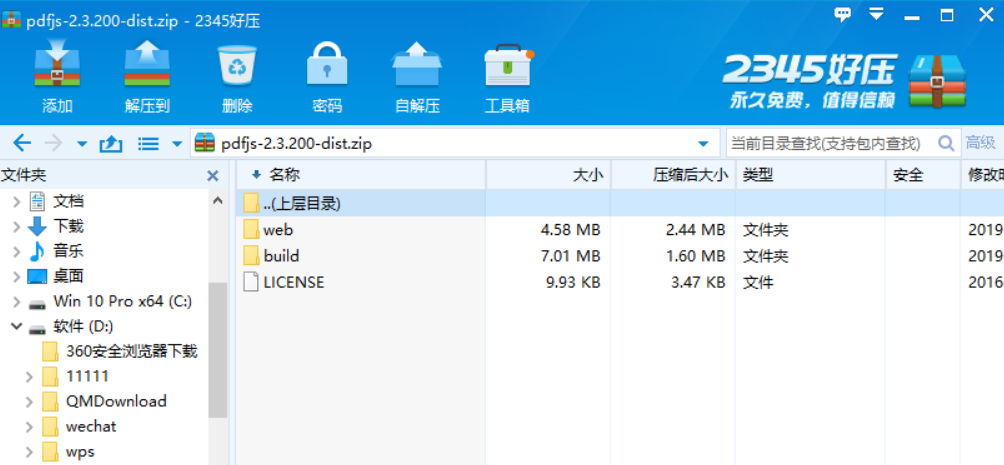This screenshot has width=1004, height=465.
Task: Select the QMDownload folder in tree
Action: (116, 401)
